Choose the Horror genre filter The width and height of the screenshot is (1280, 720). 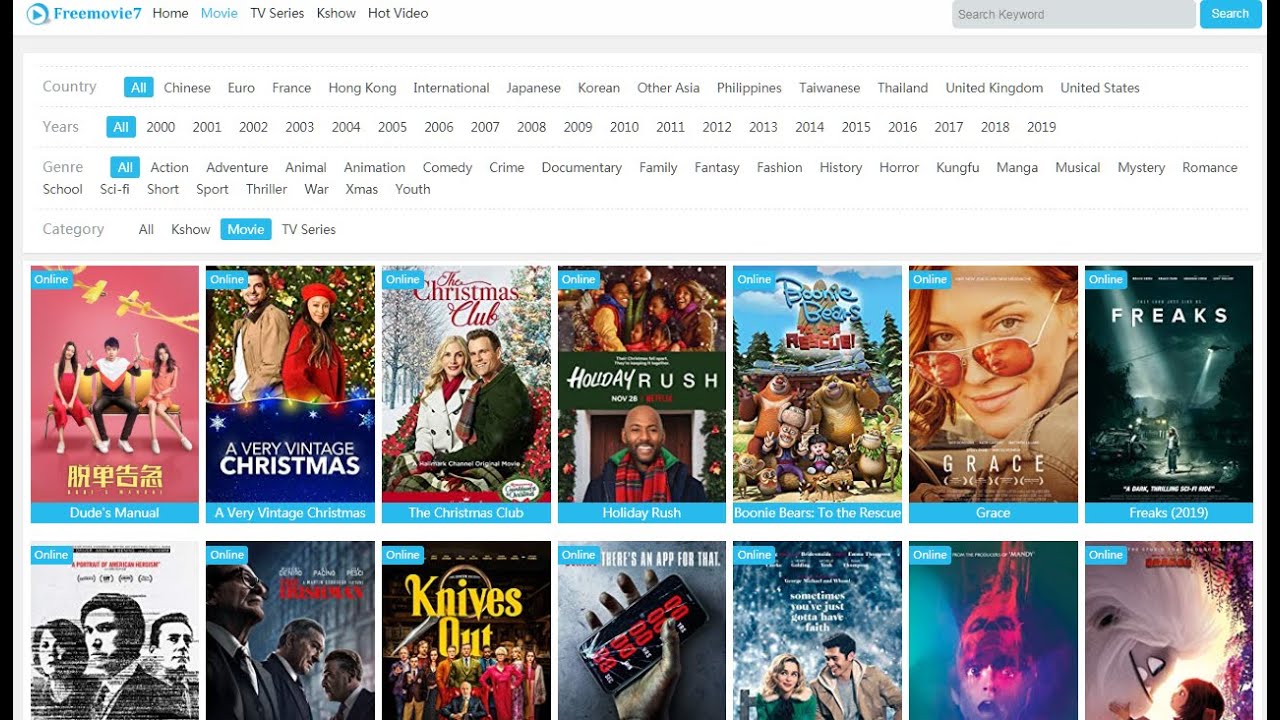[x=898, y=168]
